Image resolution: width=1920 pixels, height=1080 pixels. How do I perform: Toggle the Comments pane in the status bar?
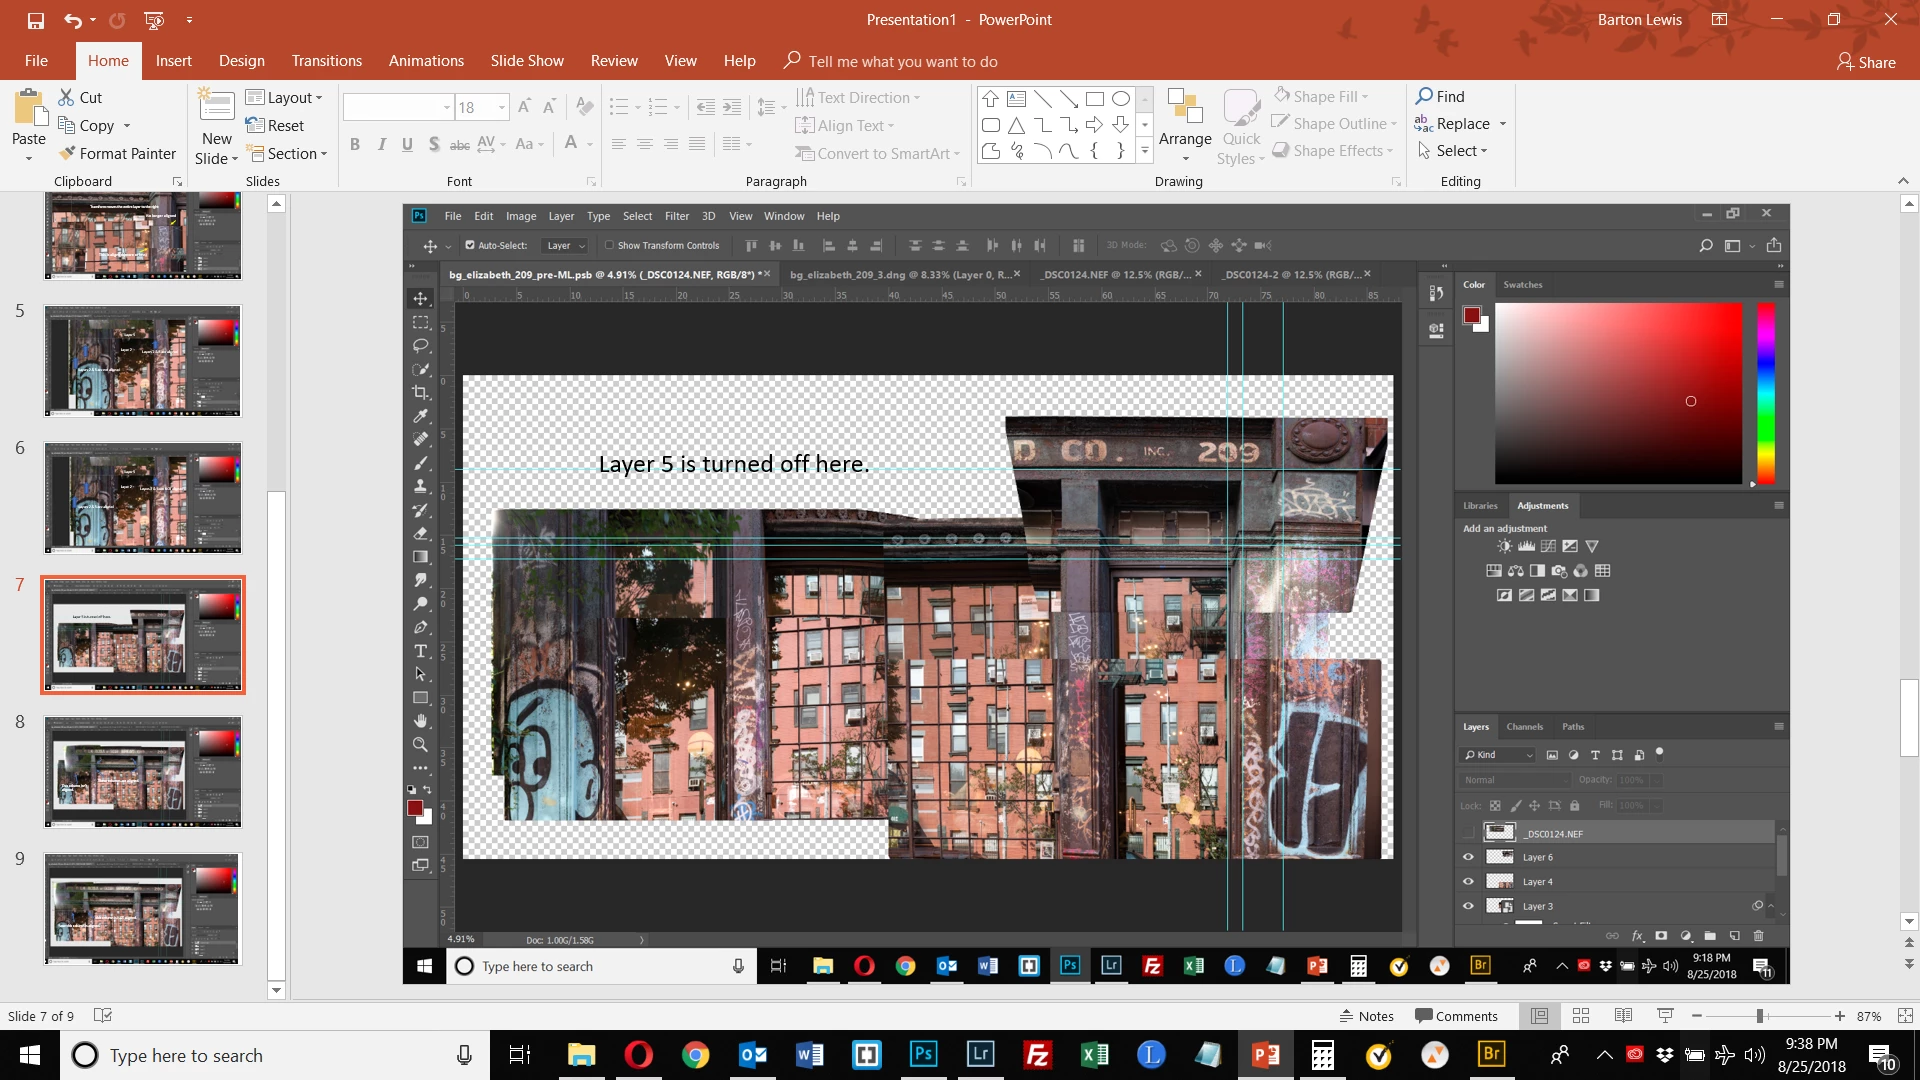tap(1456, 1016)
